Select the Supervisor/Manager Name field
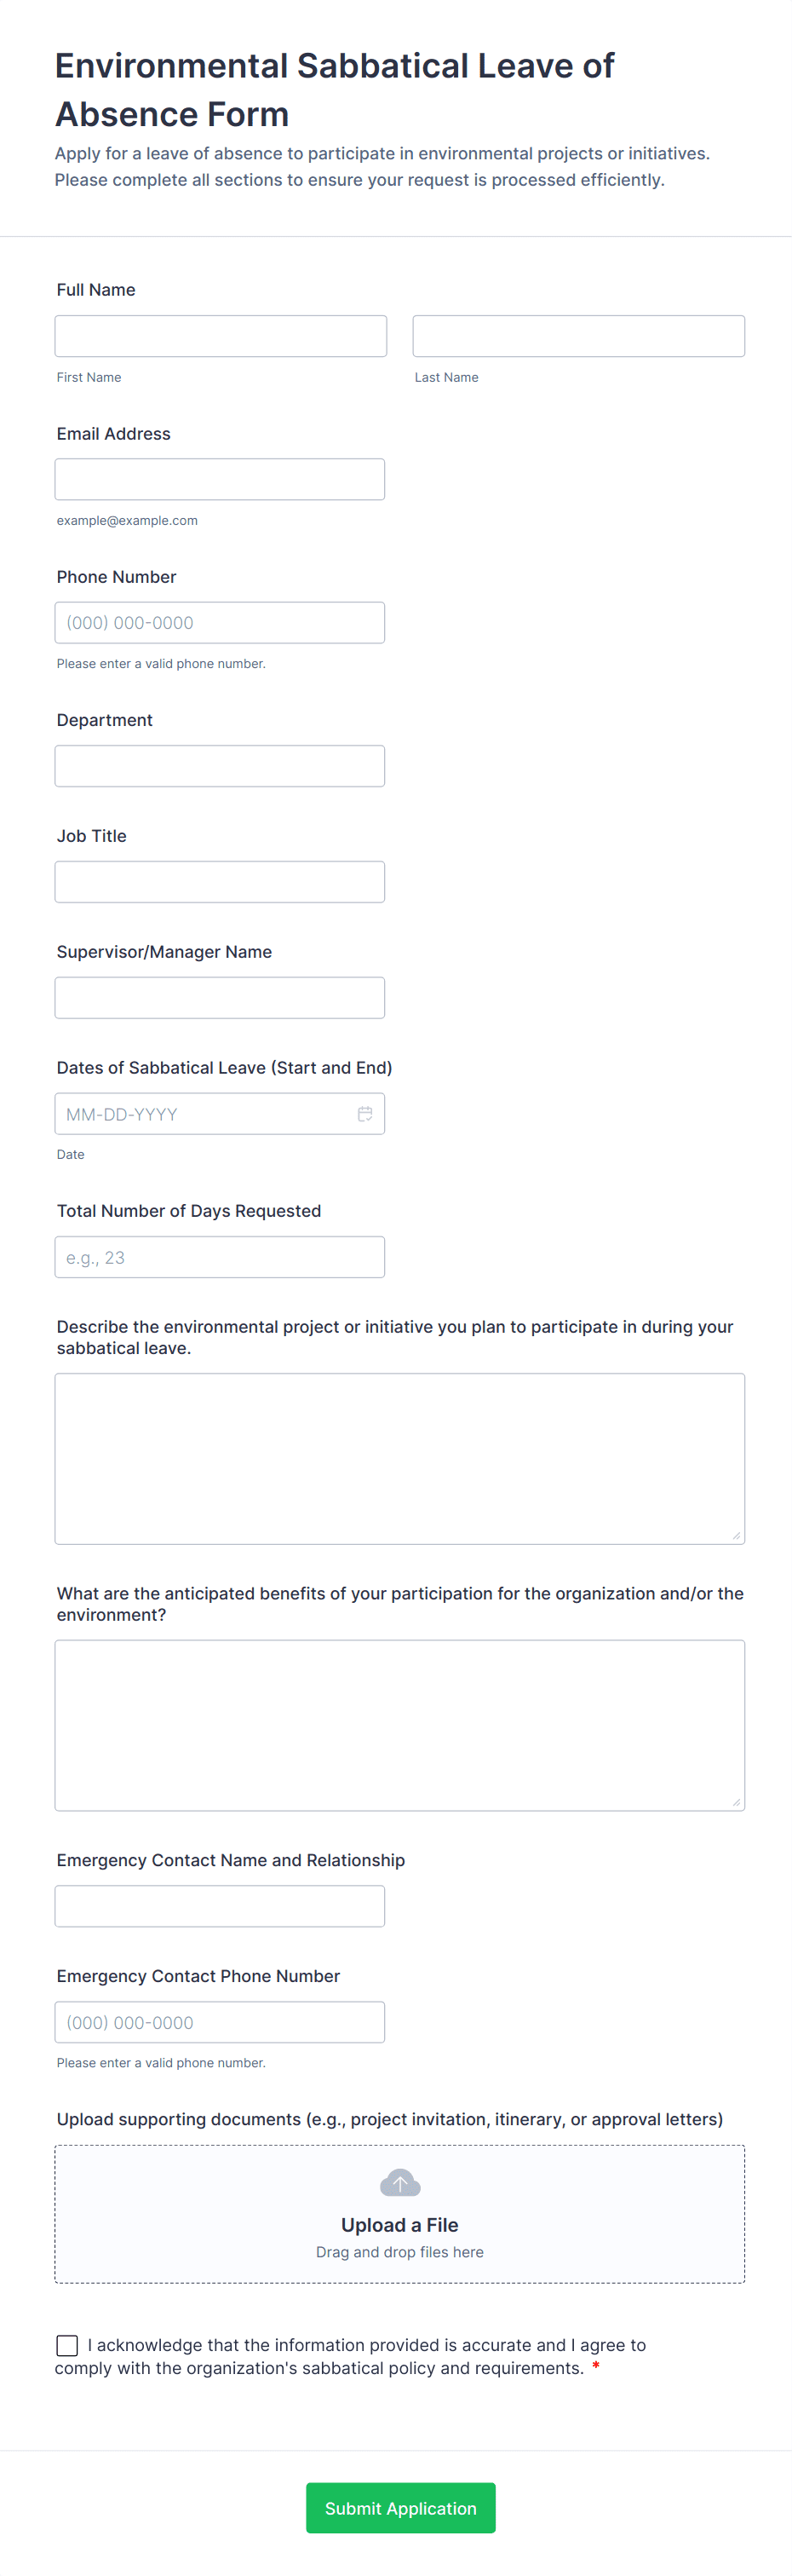Screen dimensions: 792x2576 [x=220, y=998]
